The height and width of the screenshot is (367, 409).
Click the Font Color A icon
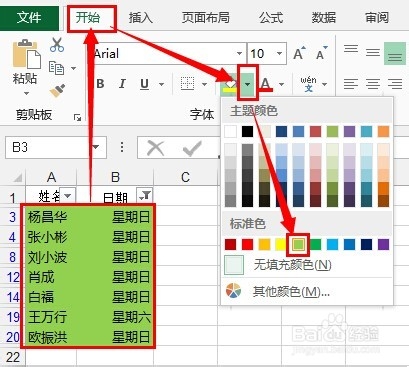pyautogui.click(x=266, y=84)
